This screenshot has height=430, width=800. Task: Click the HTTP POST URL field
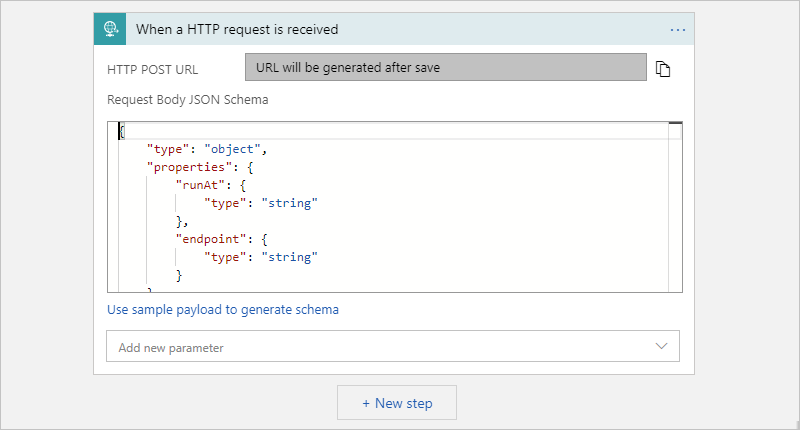tap(446, 68)
